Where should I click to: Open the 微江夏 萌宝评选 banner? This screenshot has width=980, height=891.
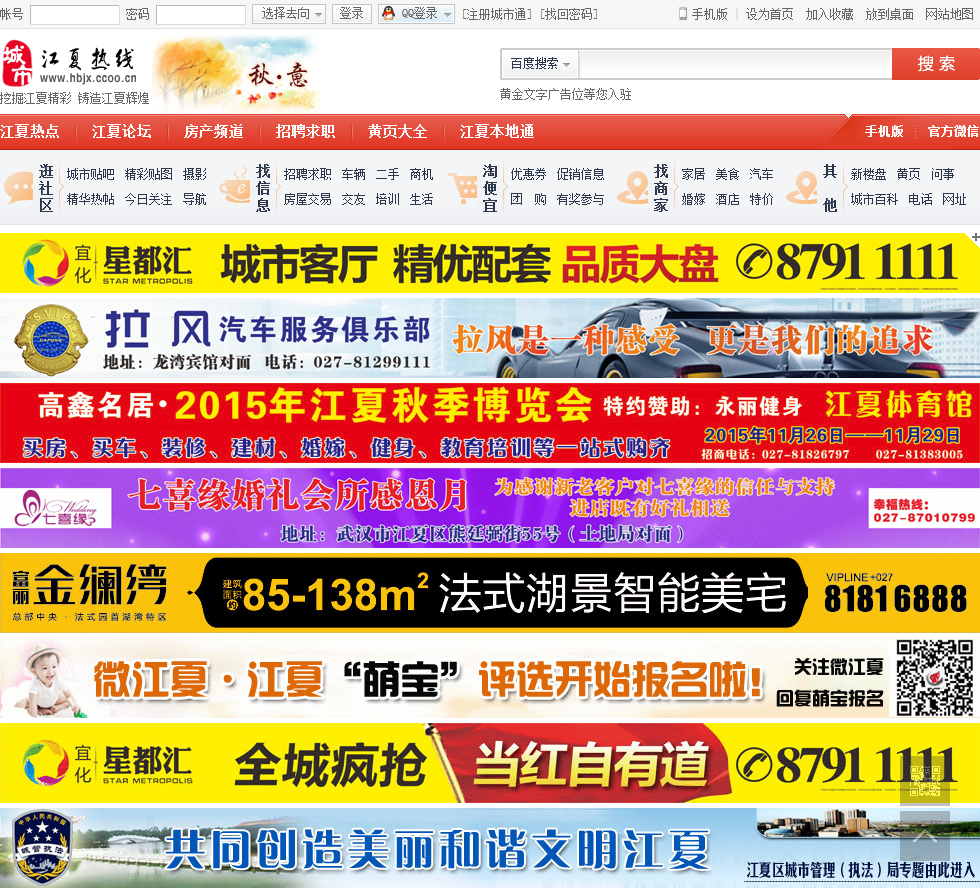[x=490, y=678]
